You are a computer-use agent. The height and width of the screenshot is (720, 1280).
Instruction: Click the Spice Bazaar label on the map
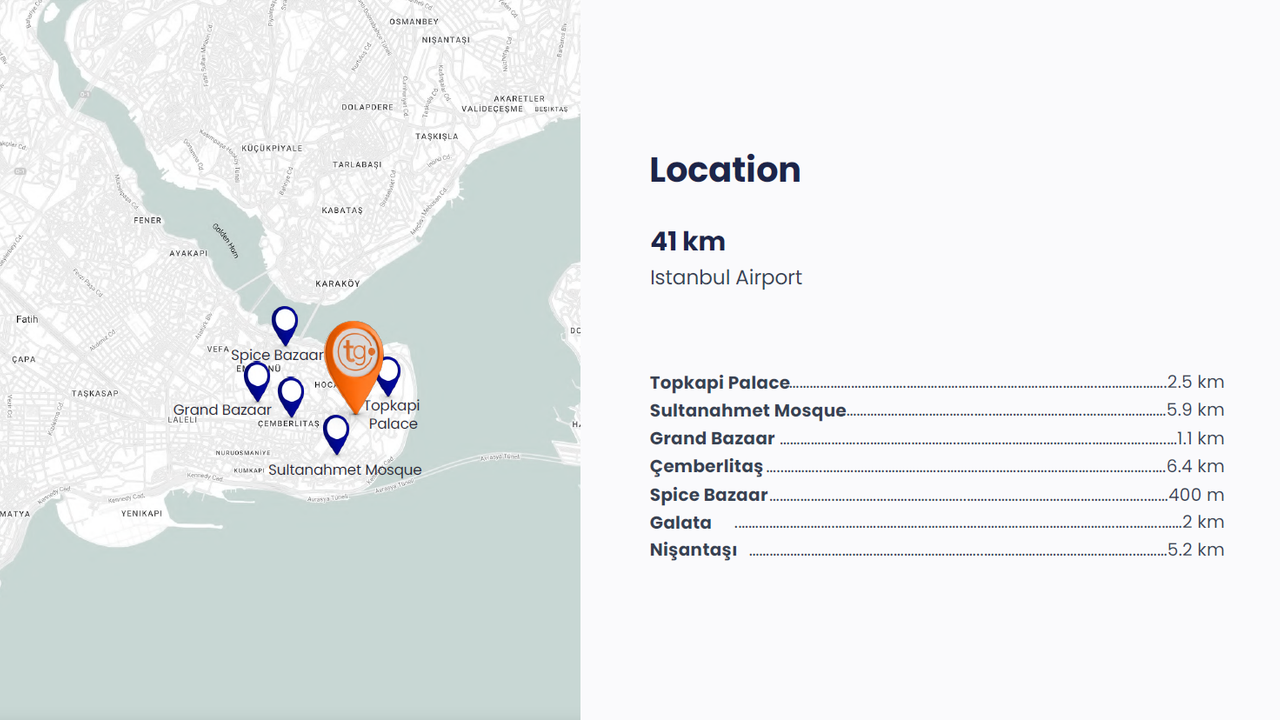coord(277,355)
